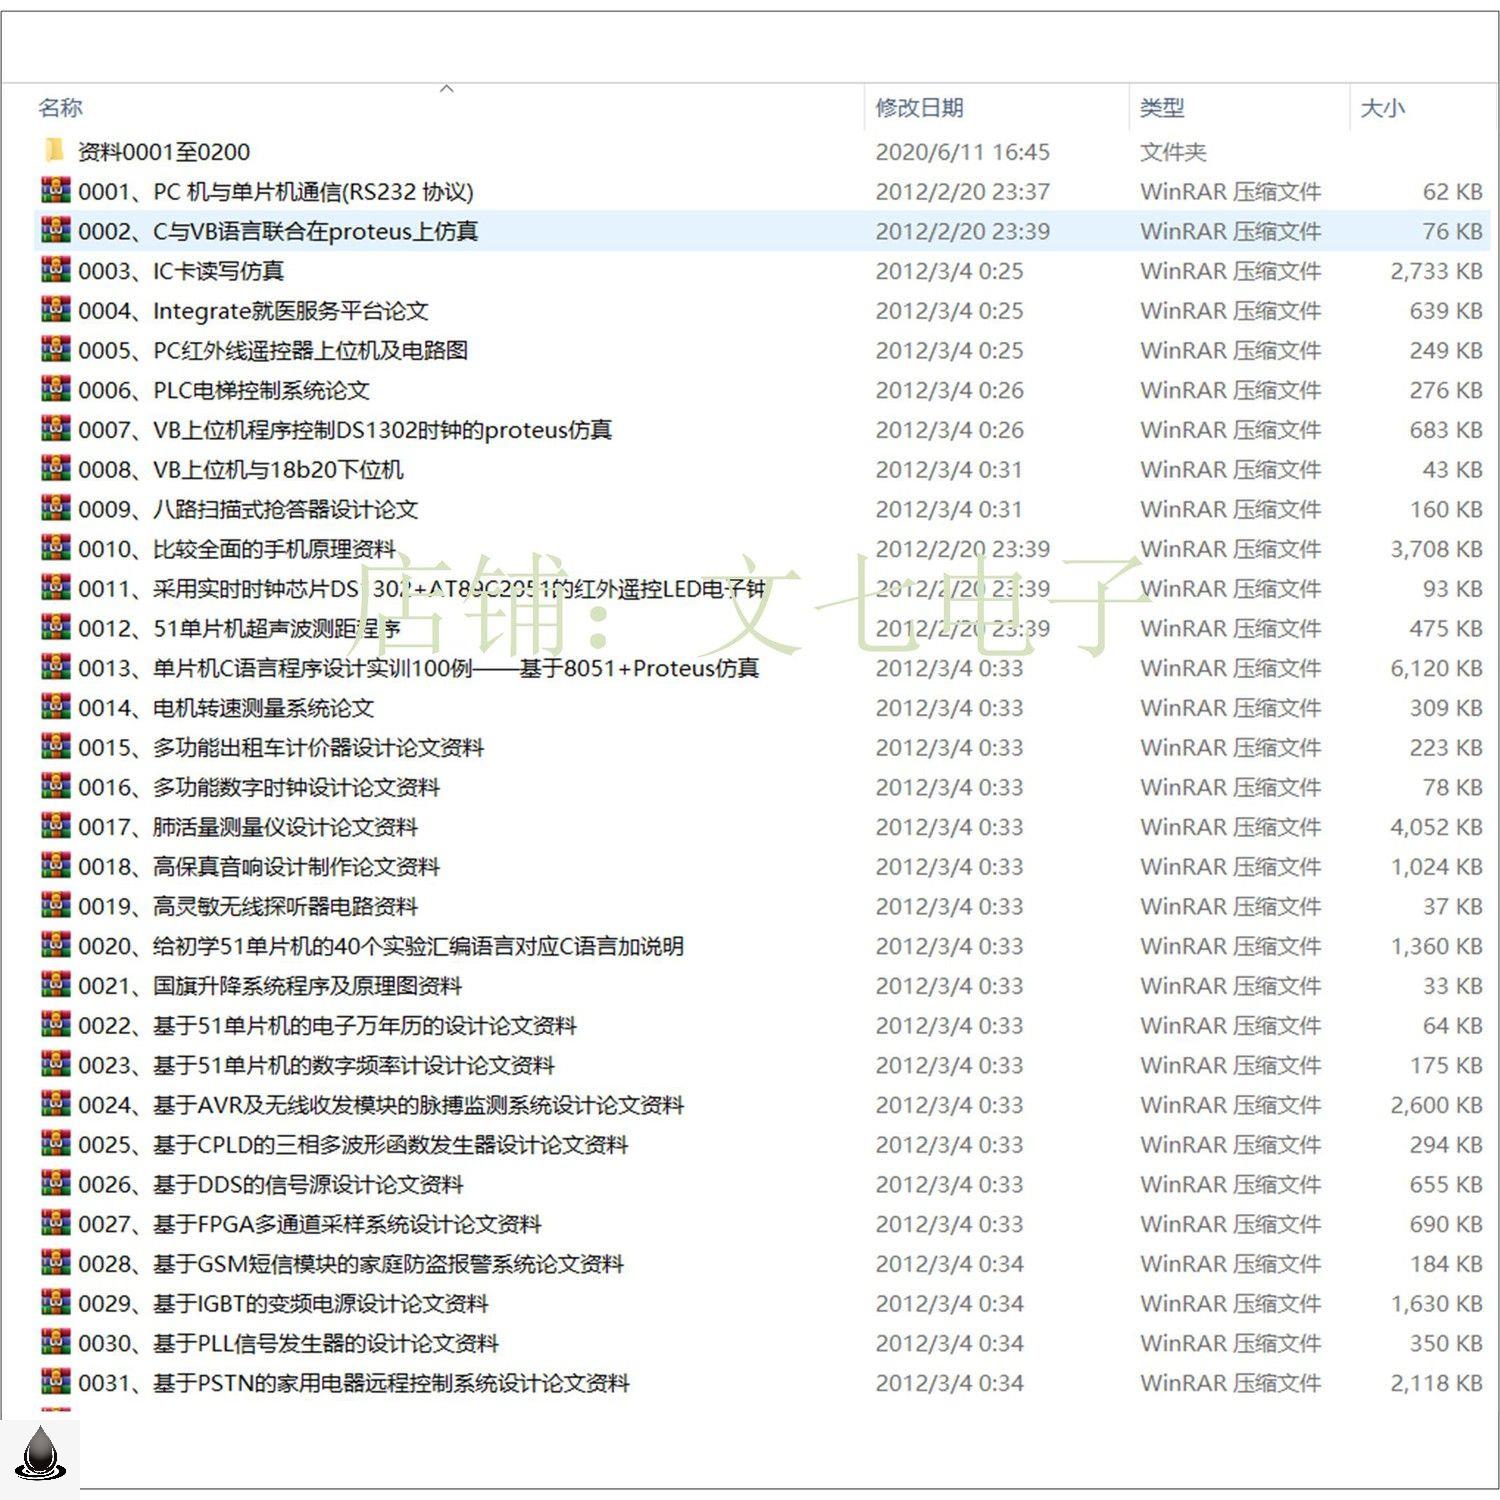This screenshot has width=1500, height=1500.
Task: Select the archive icon for 0018 高保真音响
Action: tap(55, 865)
